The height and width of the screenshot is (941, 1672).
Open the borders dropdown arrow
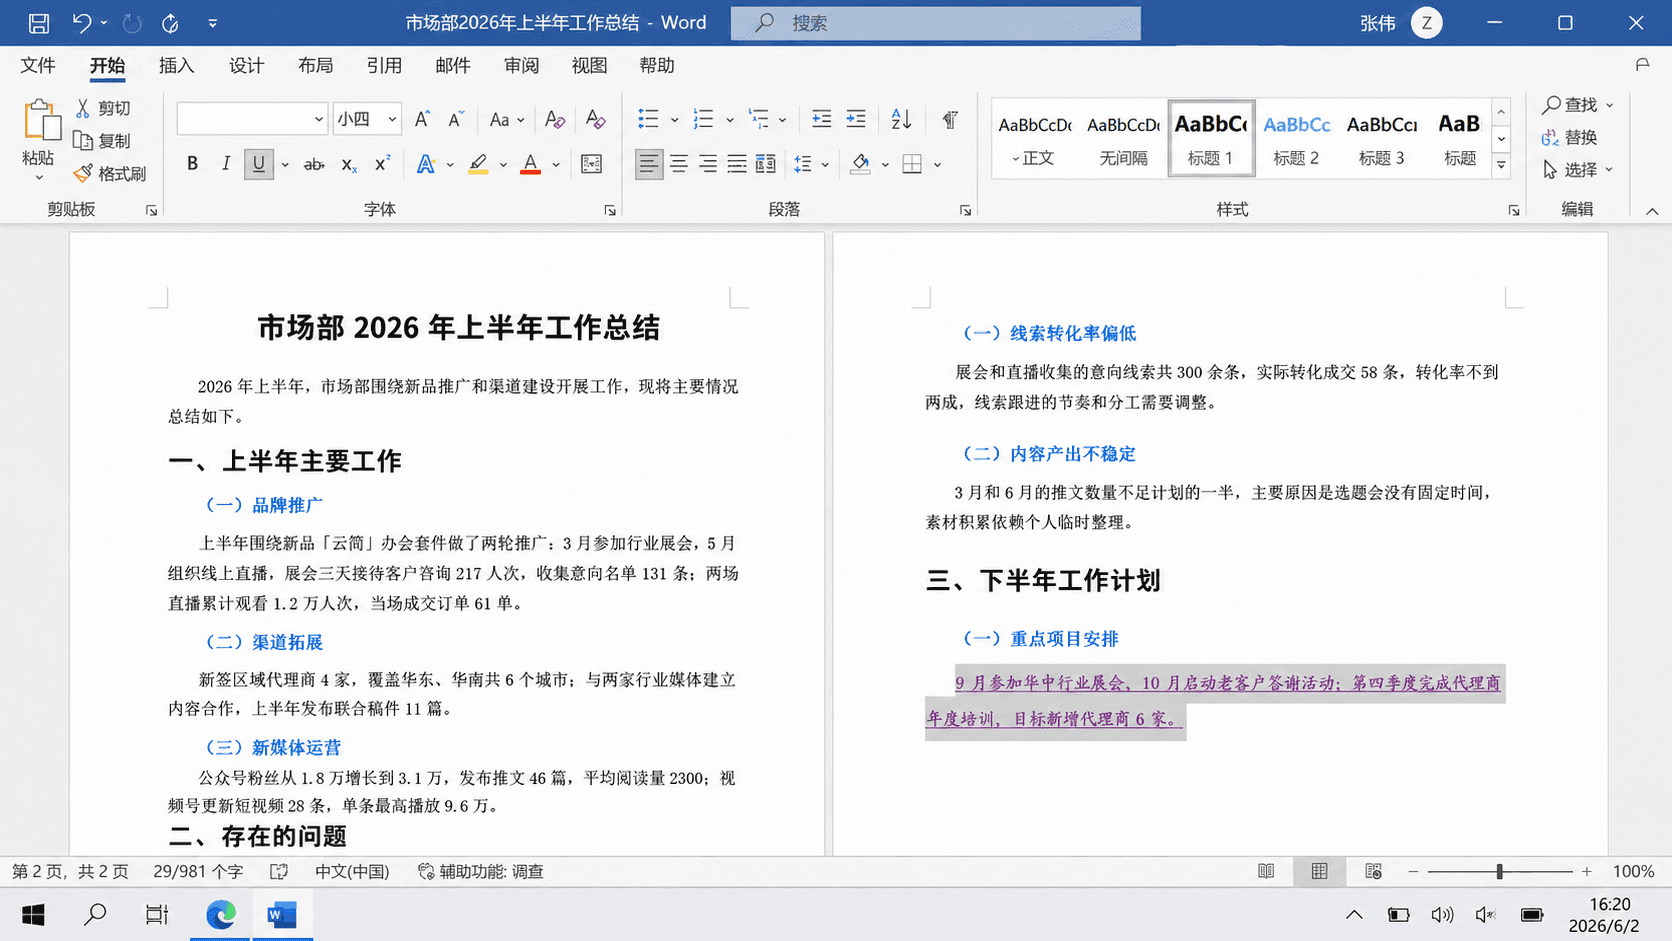[937, 164]
